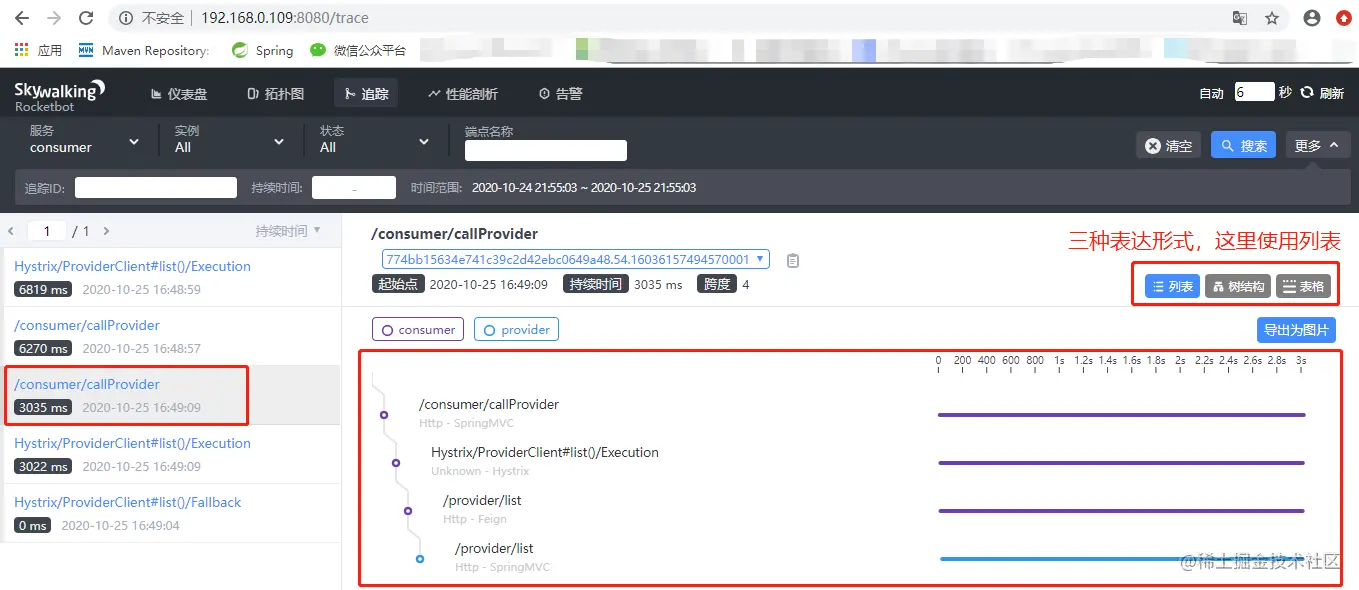The image size is (1359, 590).
Task: Switch to 列表 list view
Action: coord(1172,287)
